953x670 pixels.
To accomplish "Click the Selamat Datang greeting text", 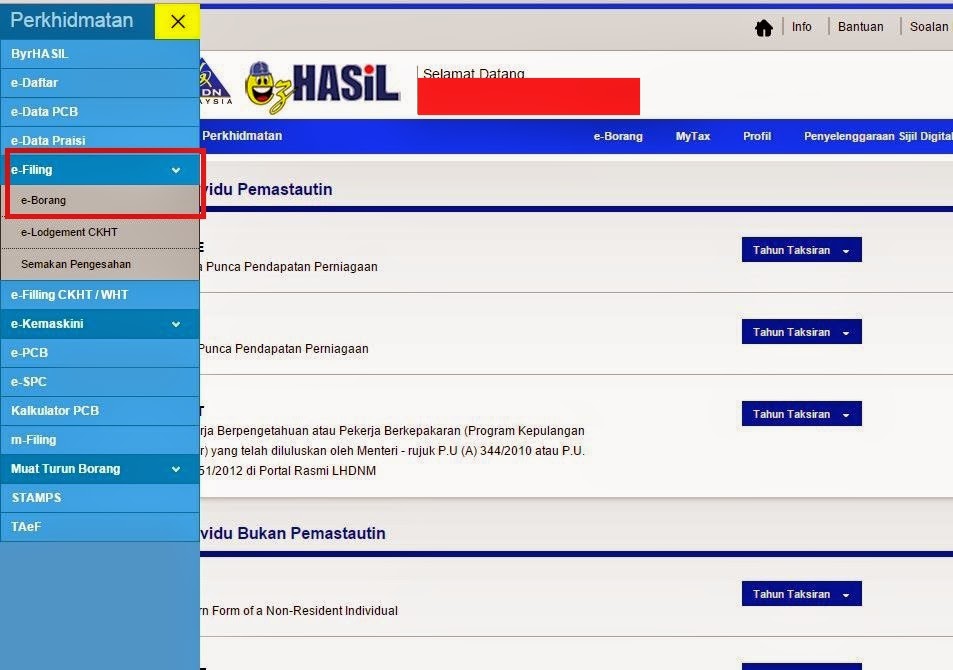I will tap(473, 72).
